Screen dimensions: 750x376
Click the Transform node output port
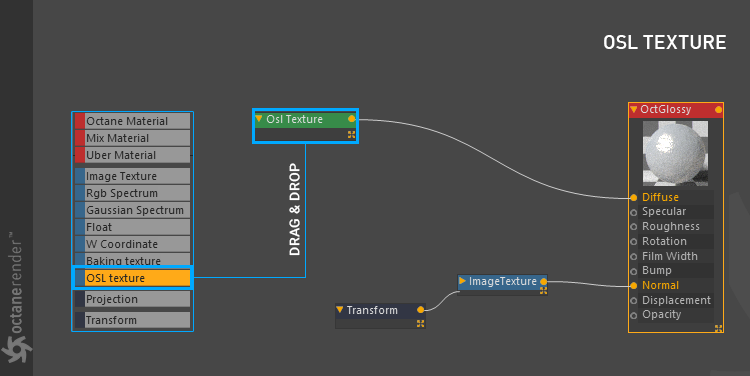420,310
